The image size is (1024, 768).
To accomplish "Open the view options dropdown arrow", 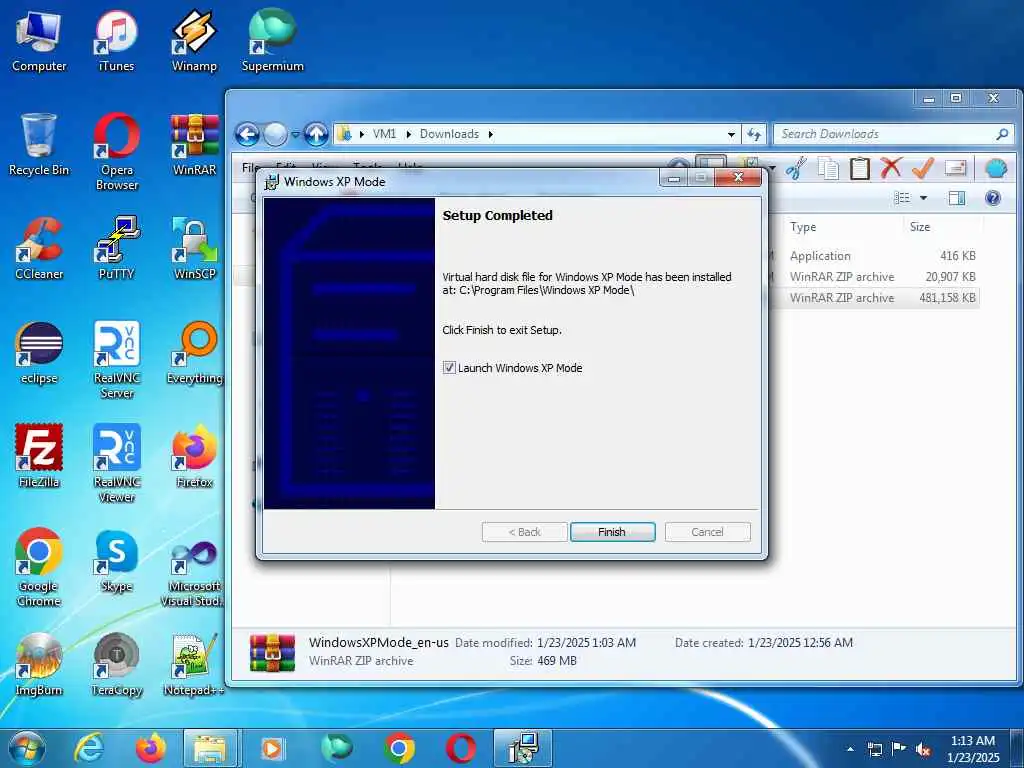I will coord(923,198).
